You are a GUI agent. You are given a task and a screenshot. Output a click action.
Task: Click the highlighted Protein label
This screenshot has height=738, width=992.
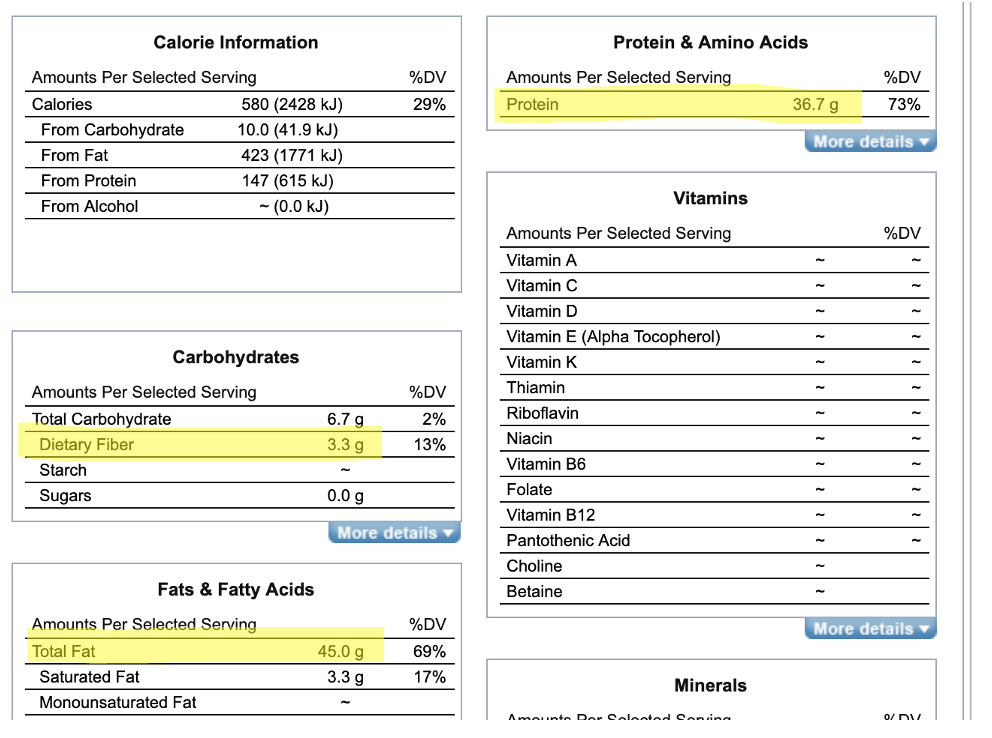[x=533, y=105]
